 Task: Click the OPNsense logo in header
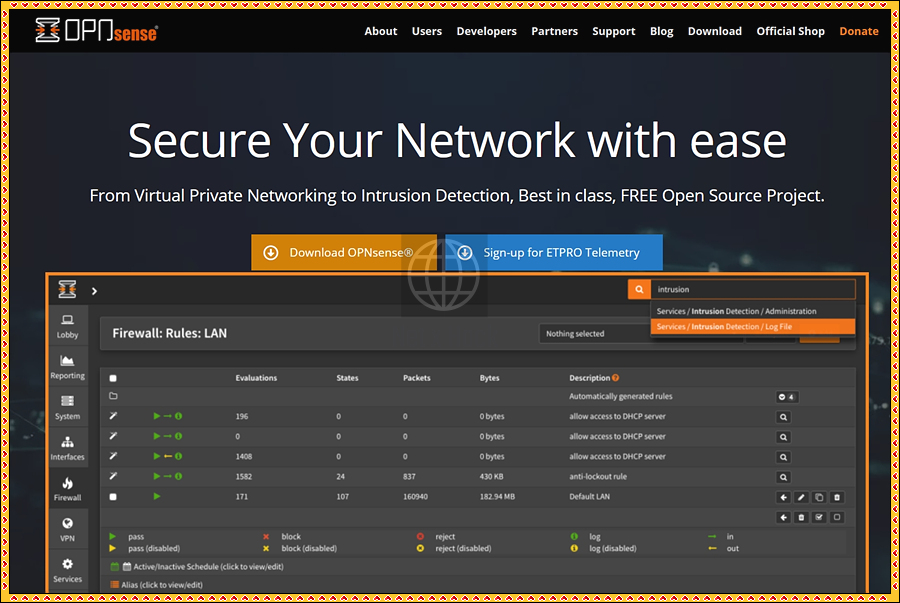pos(96,30)
